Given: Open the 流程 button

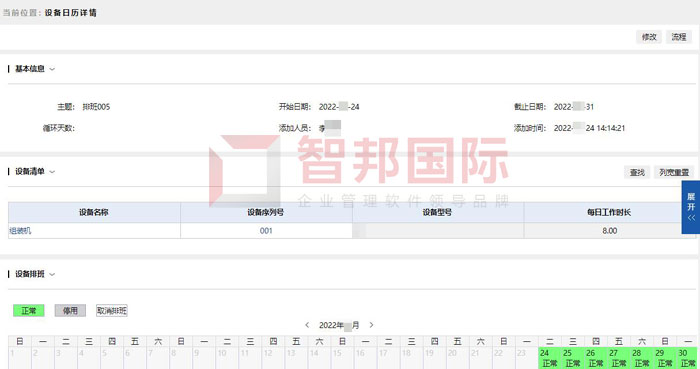Looking at the screenshot, I should pos(679,37).
